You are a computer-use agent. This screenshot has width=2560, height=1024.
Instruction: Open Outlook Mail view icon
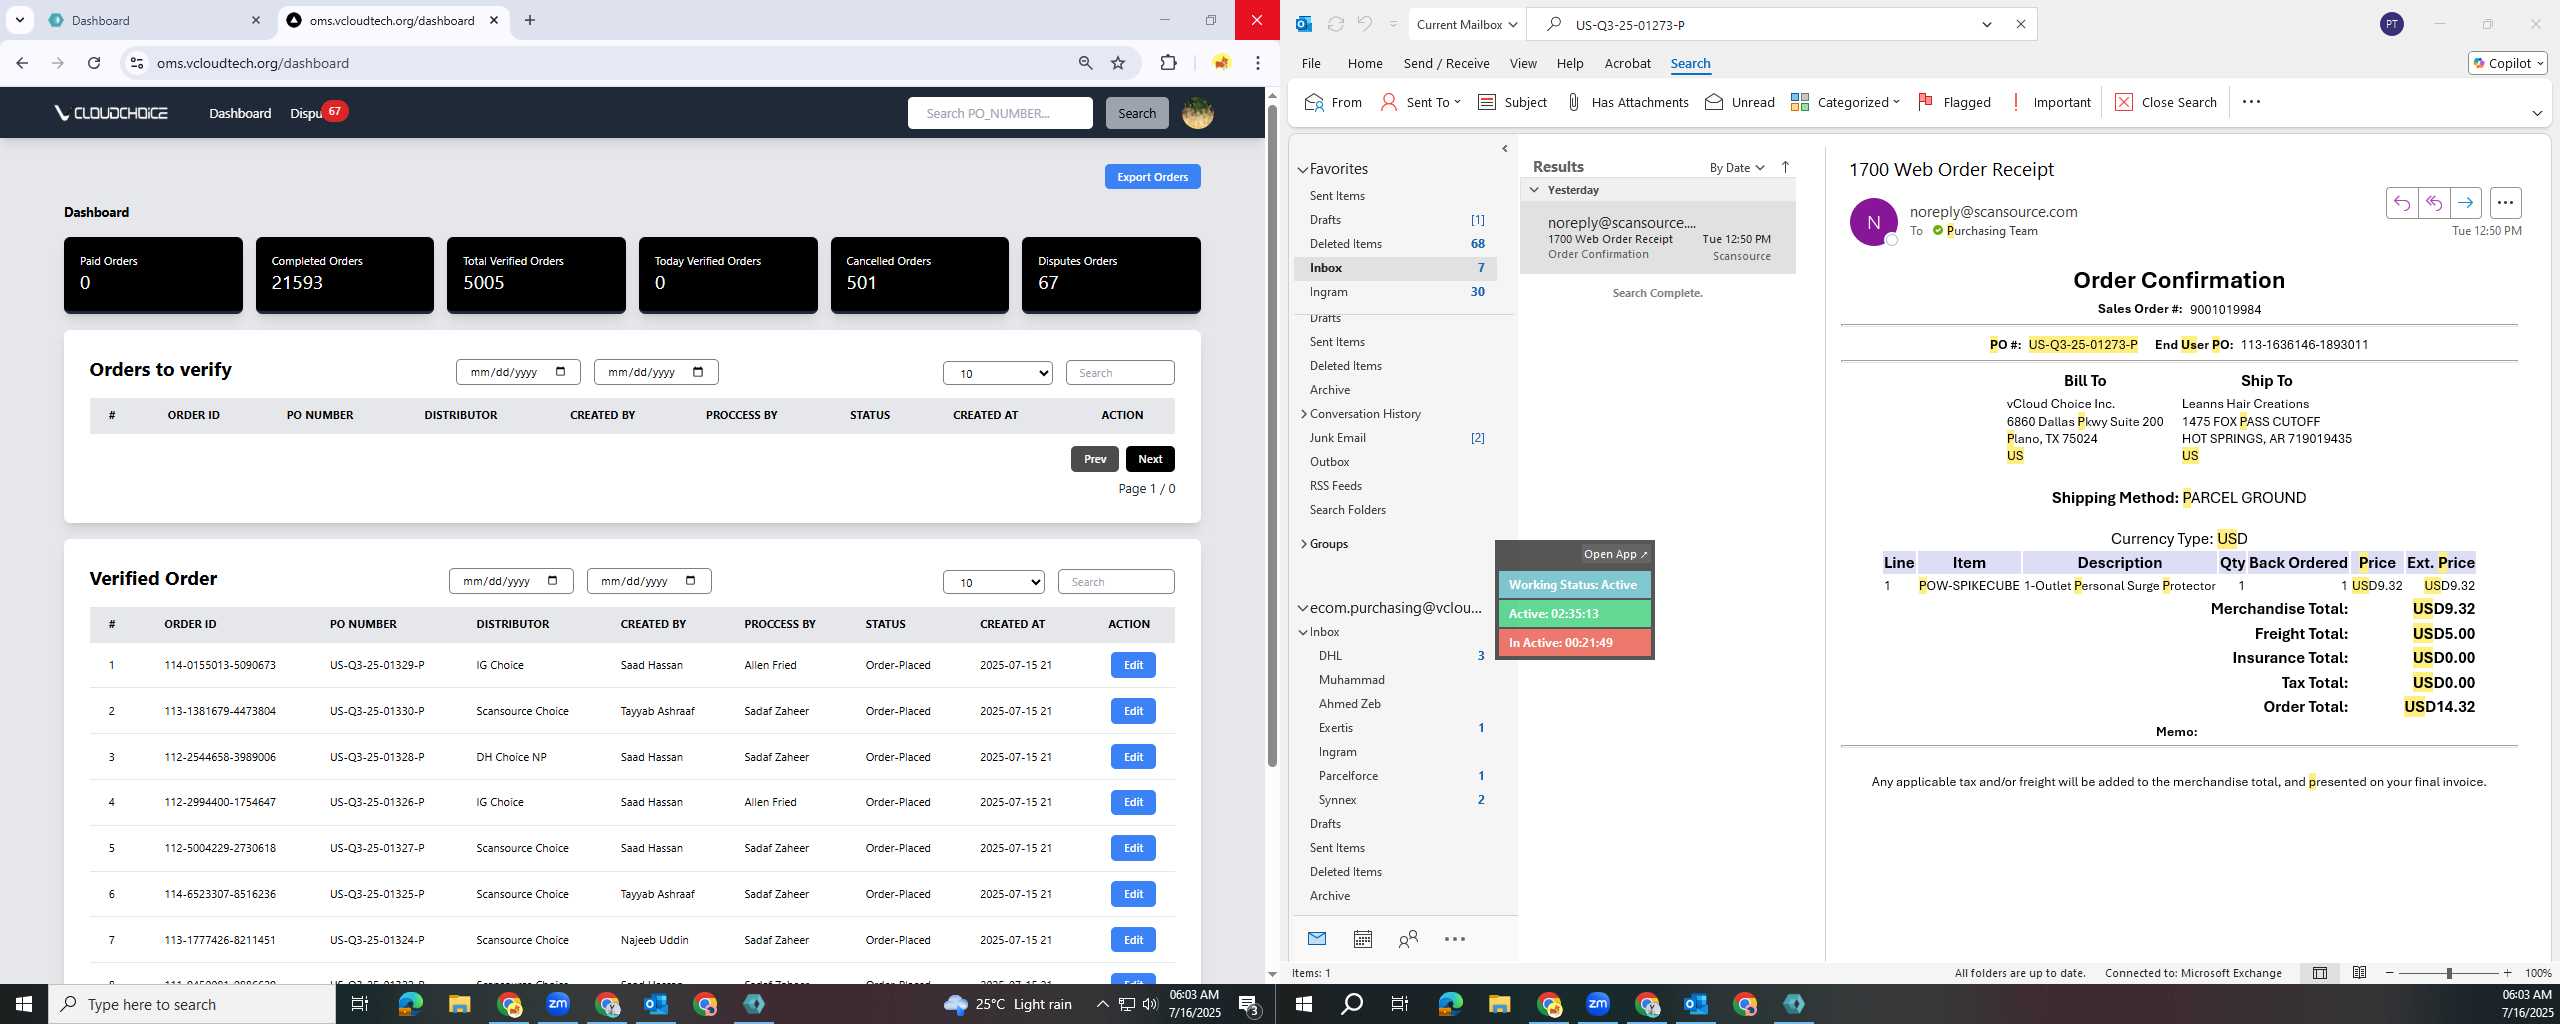pyautogui.click(x=1317, y=939)
